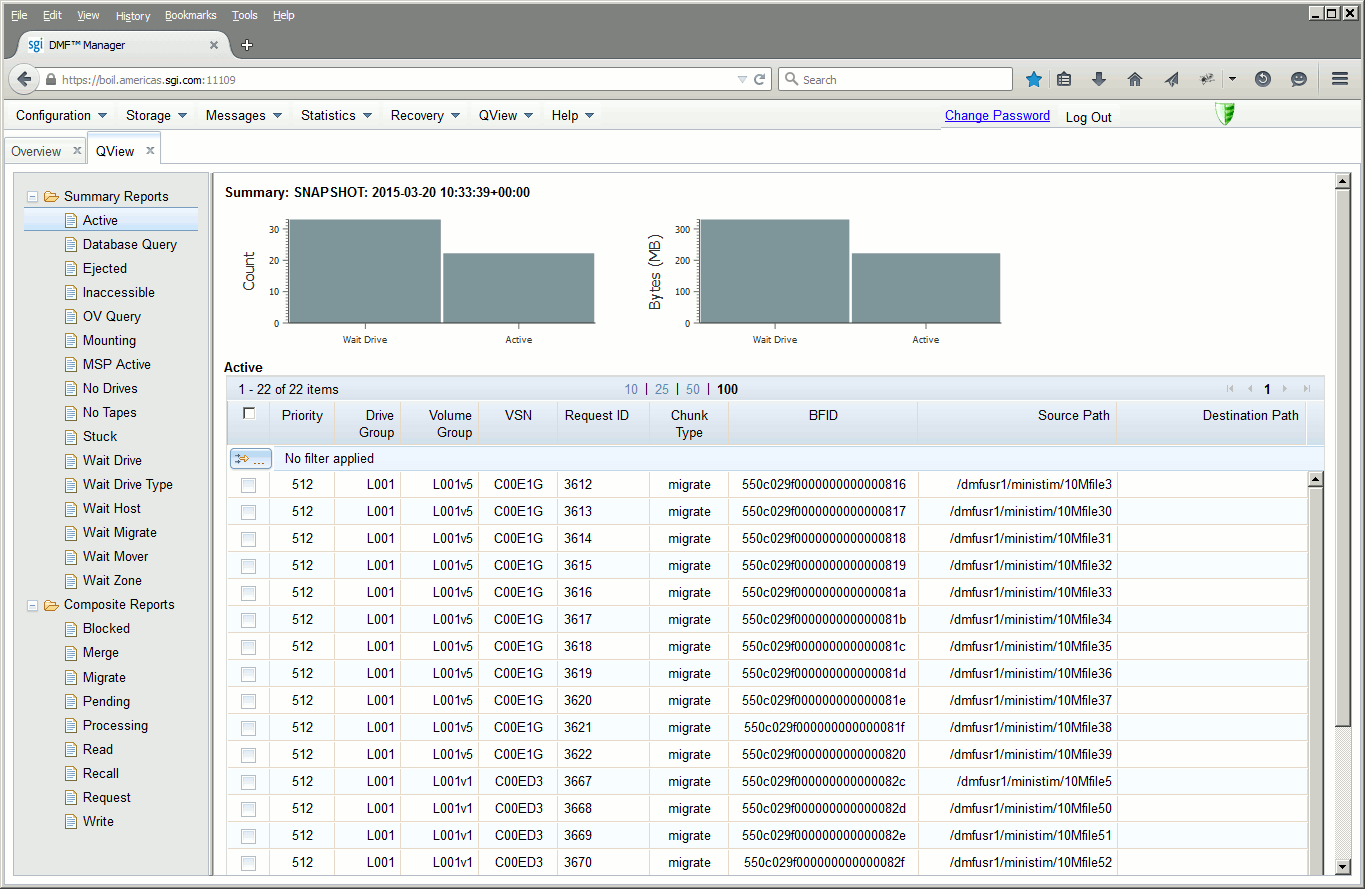This screenshot has height=889, width=1365.
Task: Open the Storage dropdown menu
Action: 157,115
